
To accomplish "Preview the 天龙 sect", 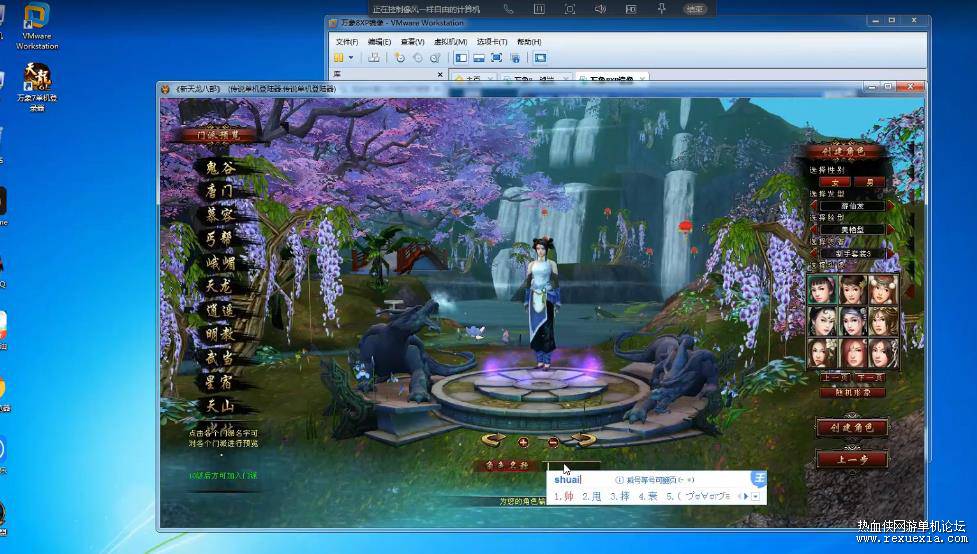I will pos(221,287).
